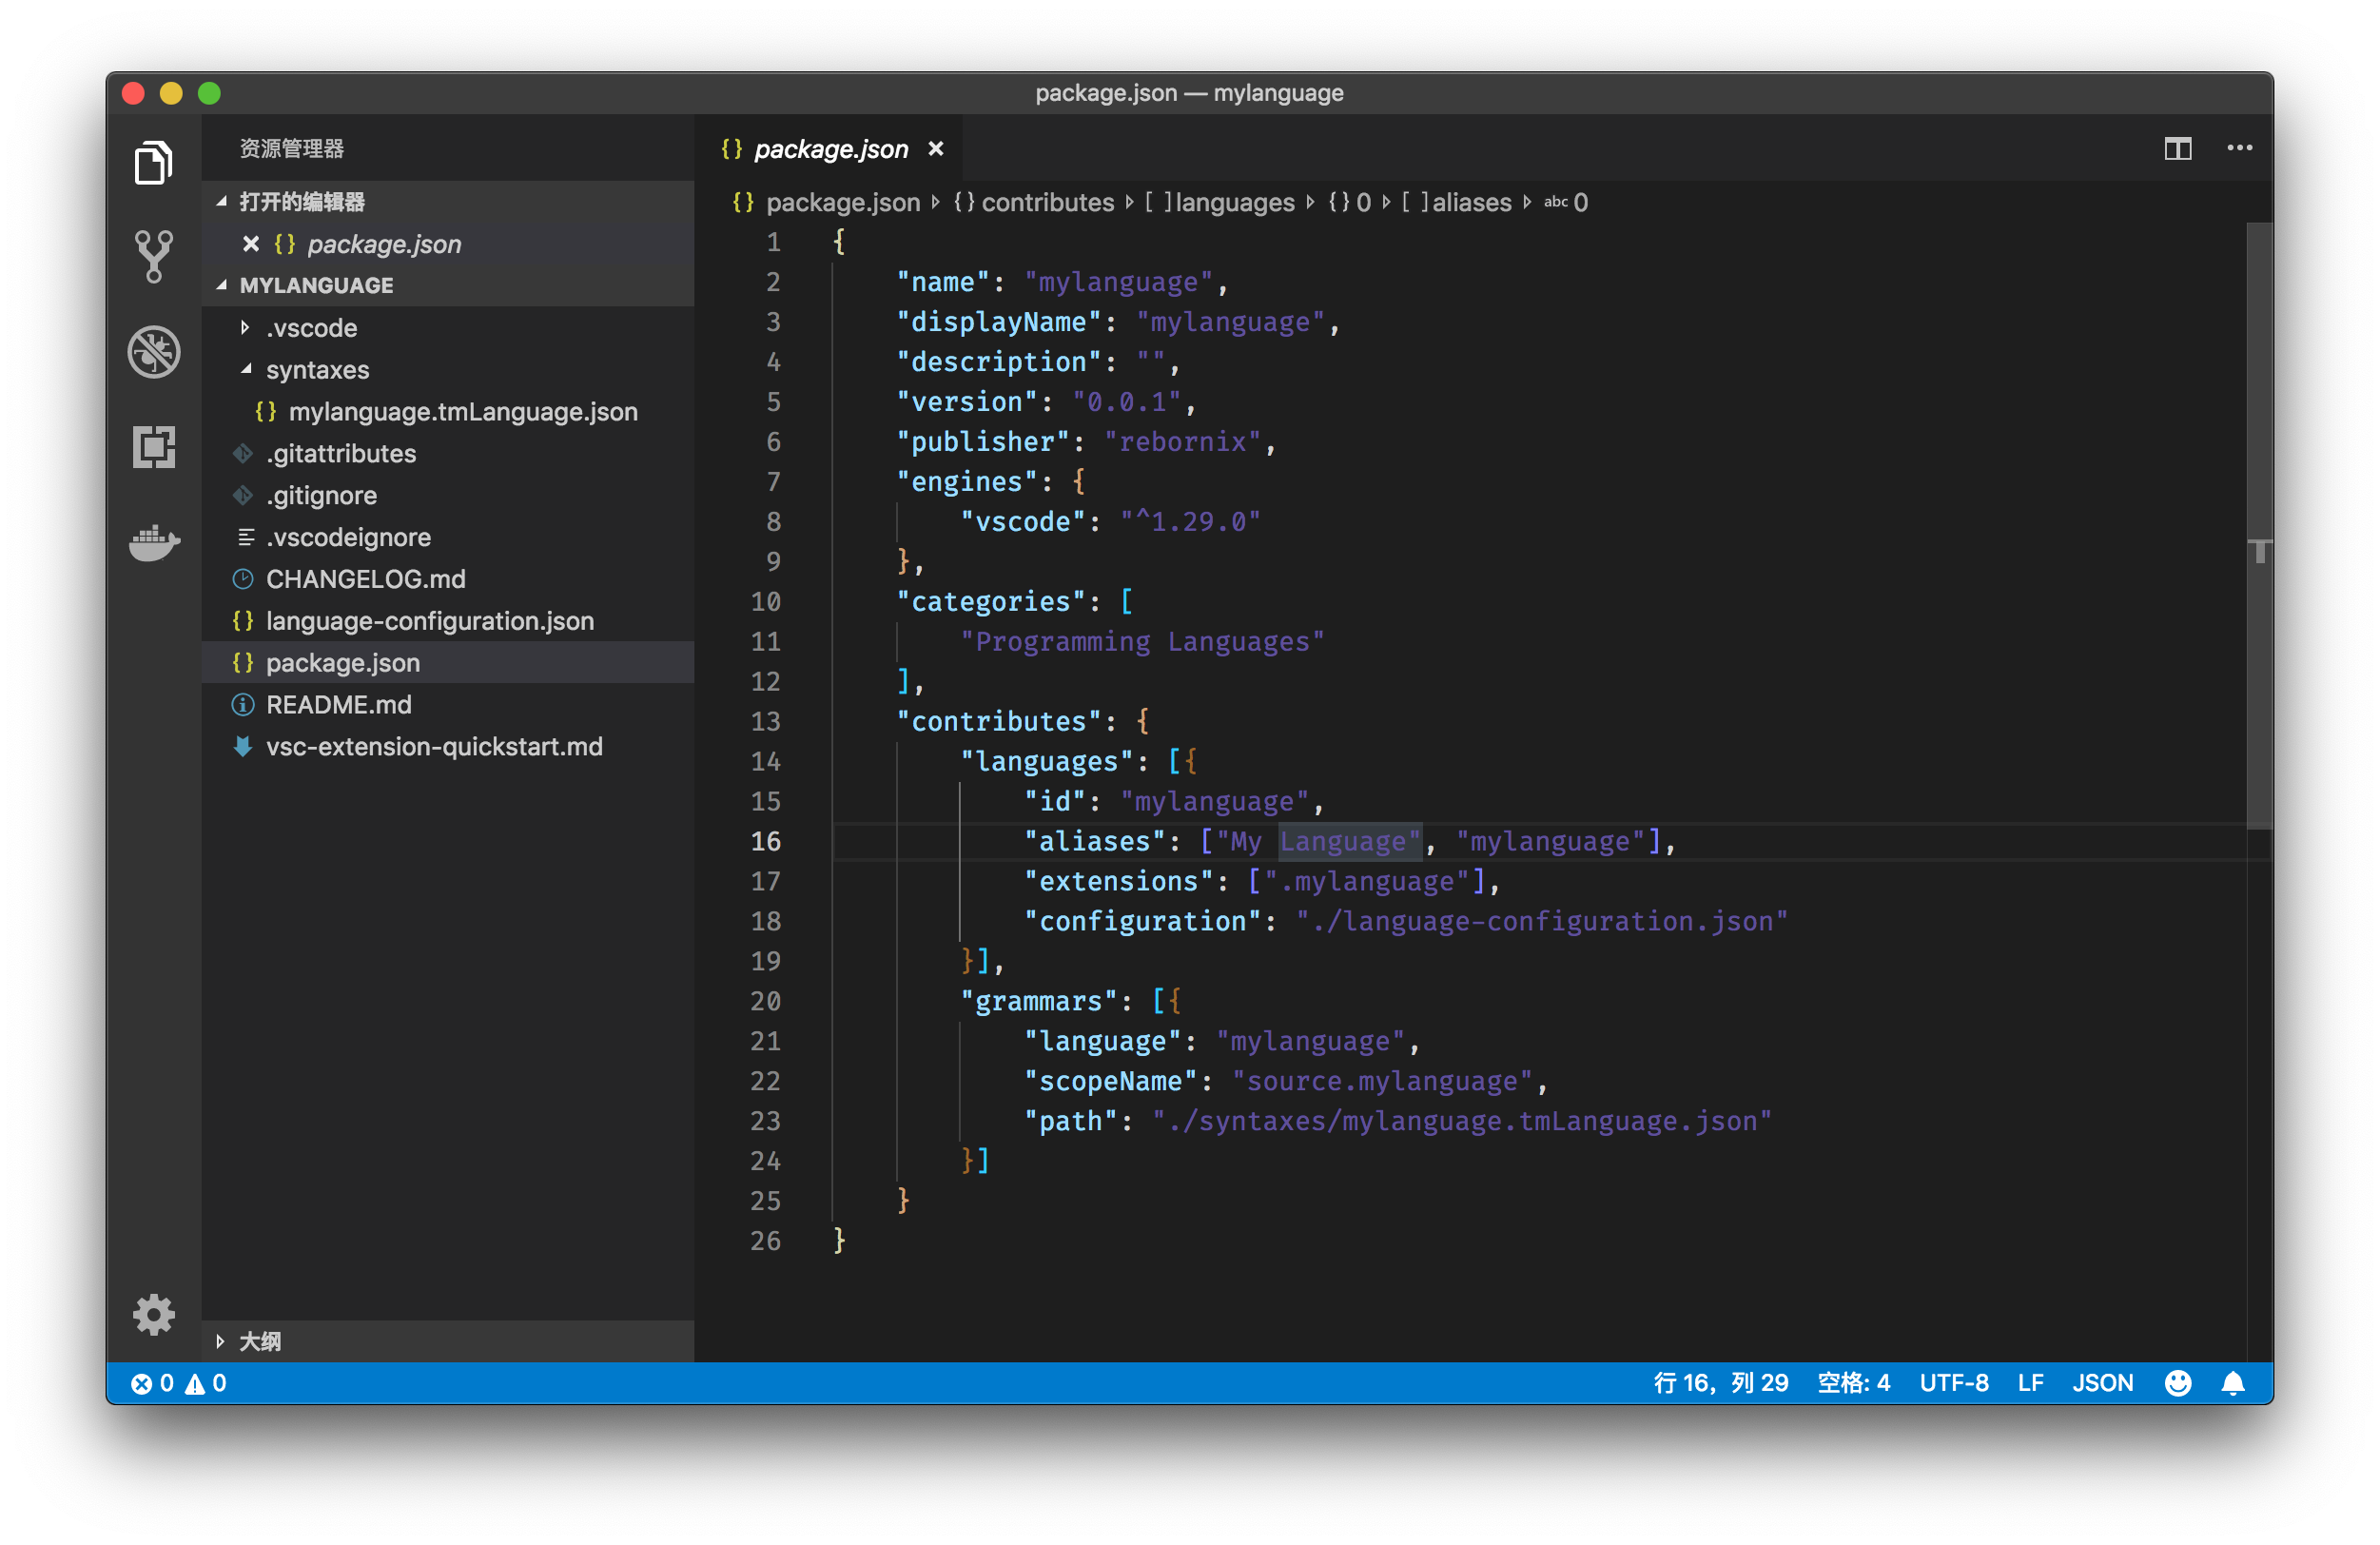Click the feedback smiley icon
The width and height of the screenshot is (2380, 1545).
click(x=2178, y=1382)
